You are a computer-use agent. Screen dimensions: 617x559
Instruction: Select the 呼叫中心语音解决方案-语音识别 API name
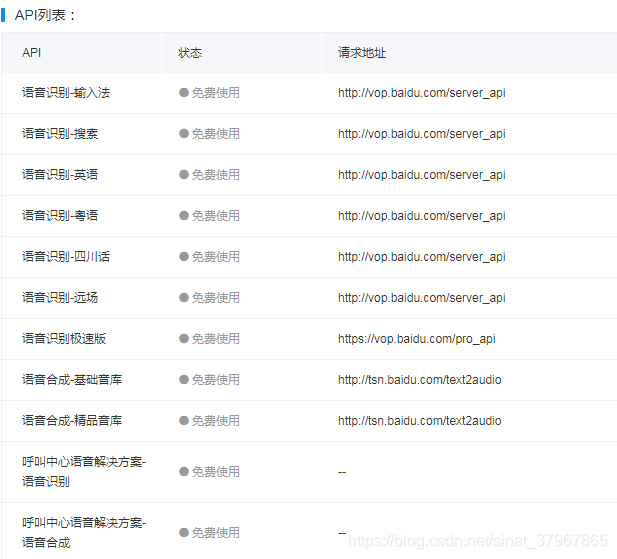pos(84,472)
